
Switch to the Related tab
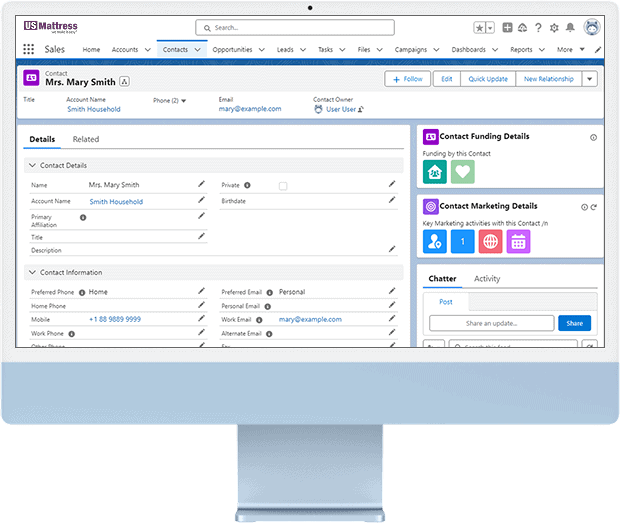(x=86, y=139)
